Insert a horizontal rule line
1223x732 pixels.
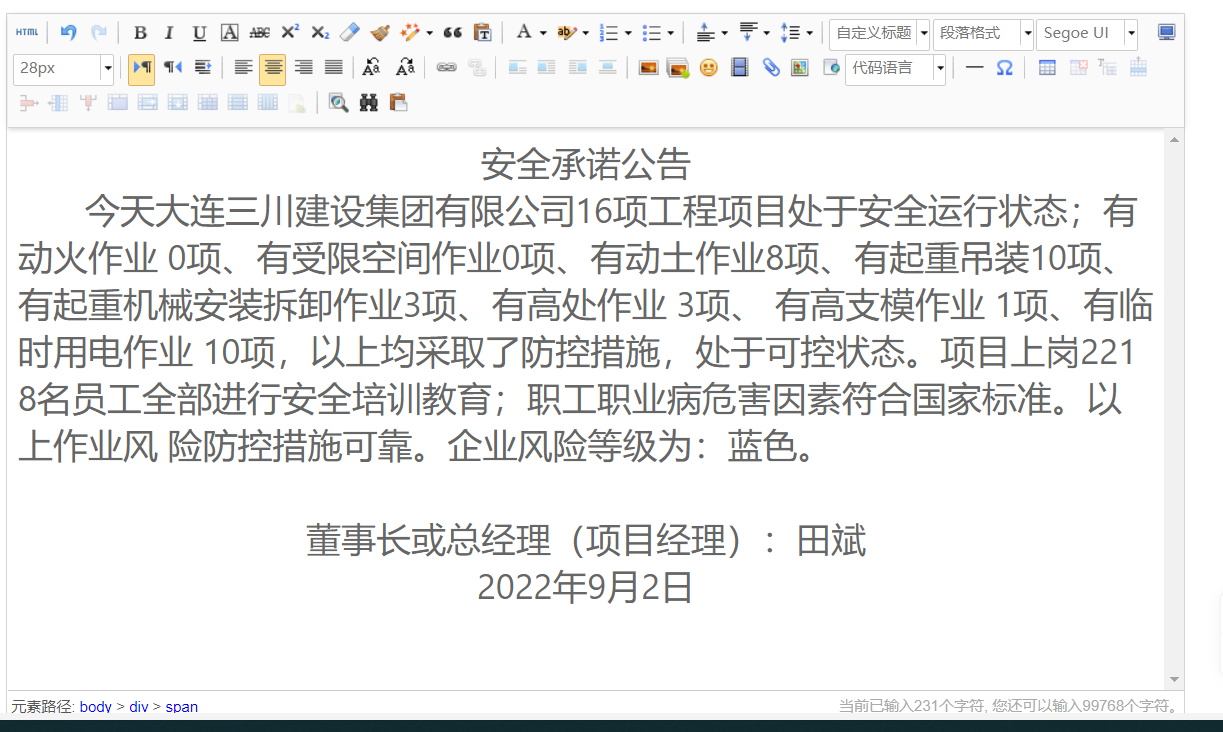pos(974,68)
